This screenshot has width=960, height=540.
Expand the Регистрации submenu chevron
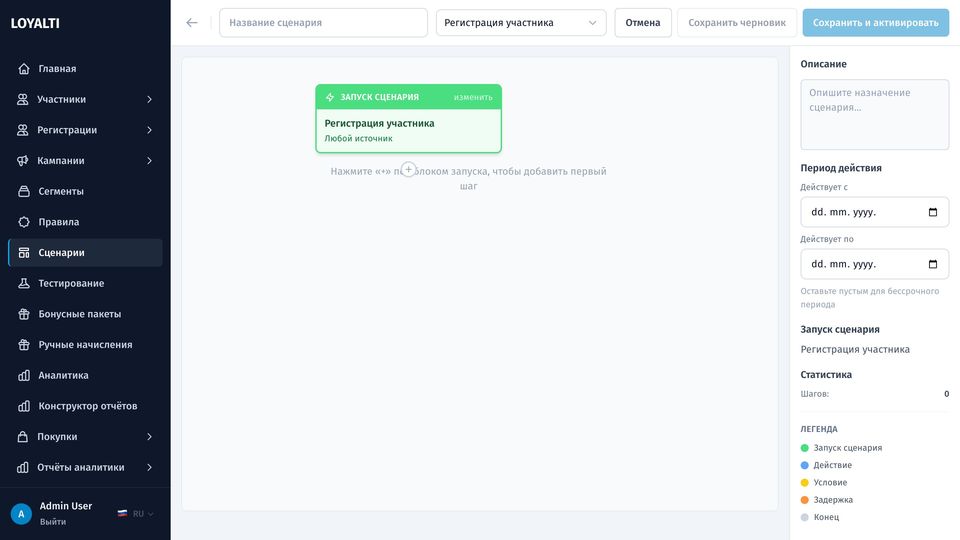pyautogui.click(x=149, y=130)
